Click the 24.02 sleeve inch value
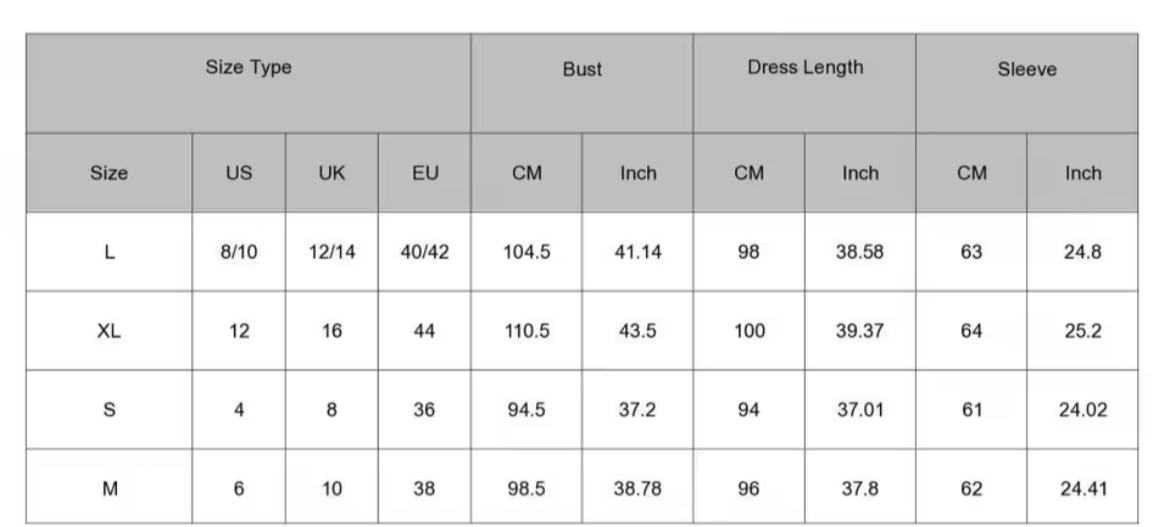Image resolution: width=1170 pixels, height=527 pixels. 1082,410
